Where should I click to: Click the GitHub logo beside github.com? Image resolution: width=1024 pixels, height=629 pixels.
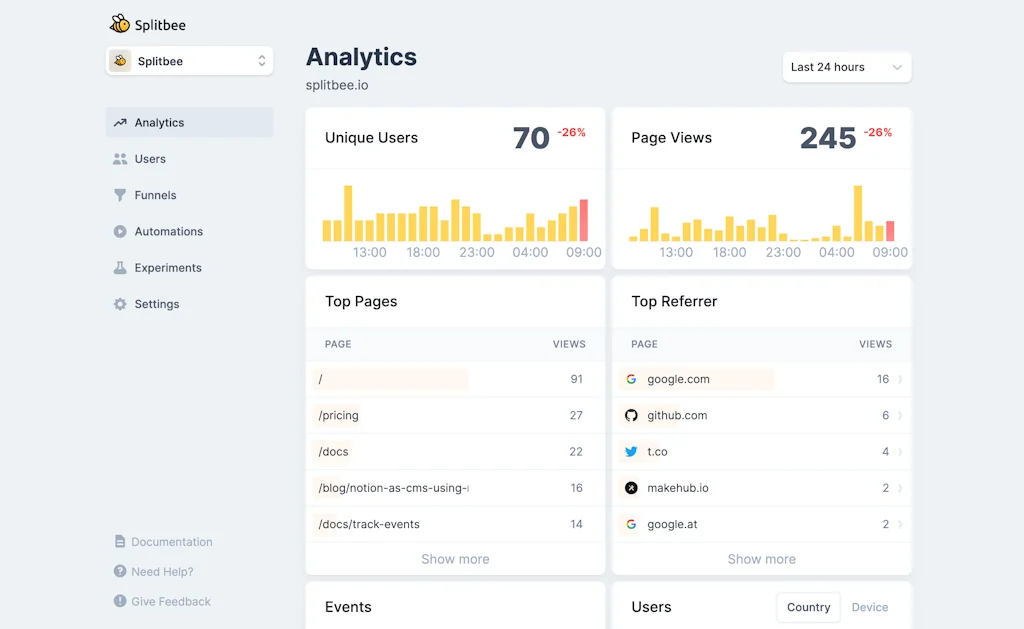point(631,415)
